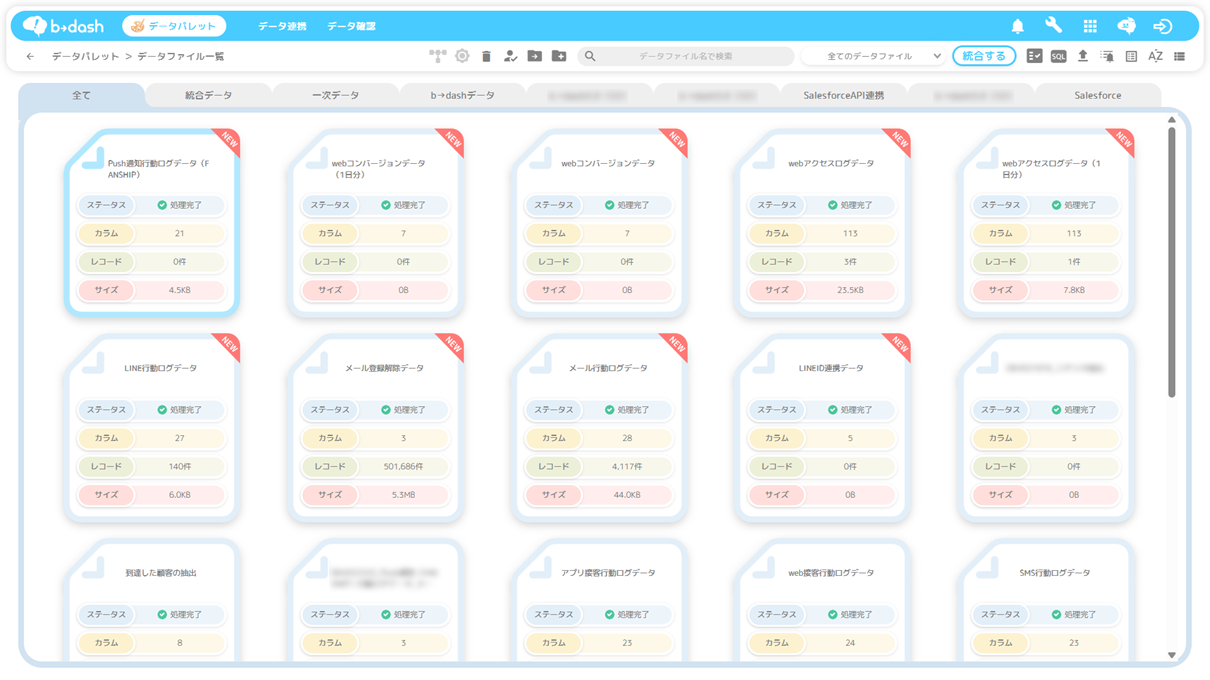
Task: Click the 統合する button
Action: [x=984, y=57]
